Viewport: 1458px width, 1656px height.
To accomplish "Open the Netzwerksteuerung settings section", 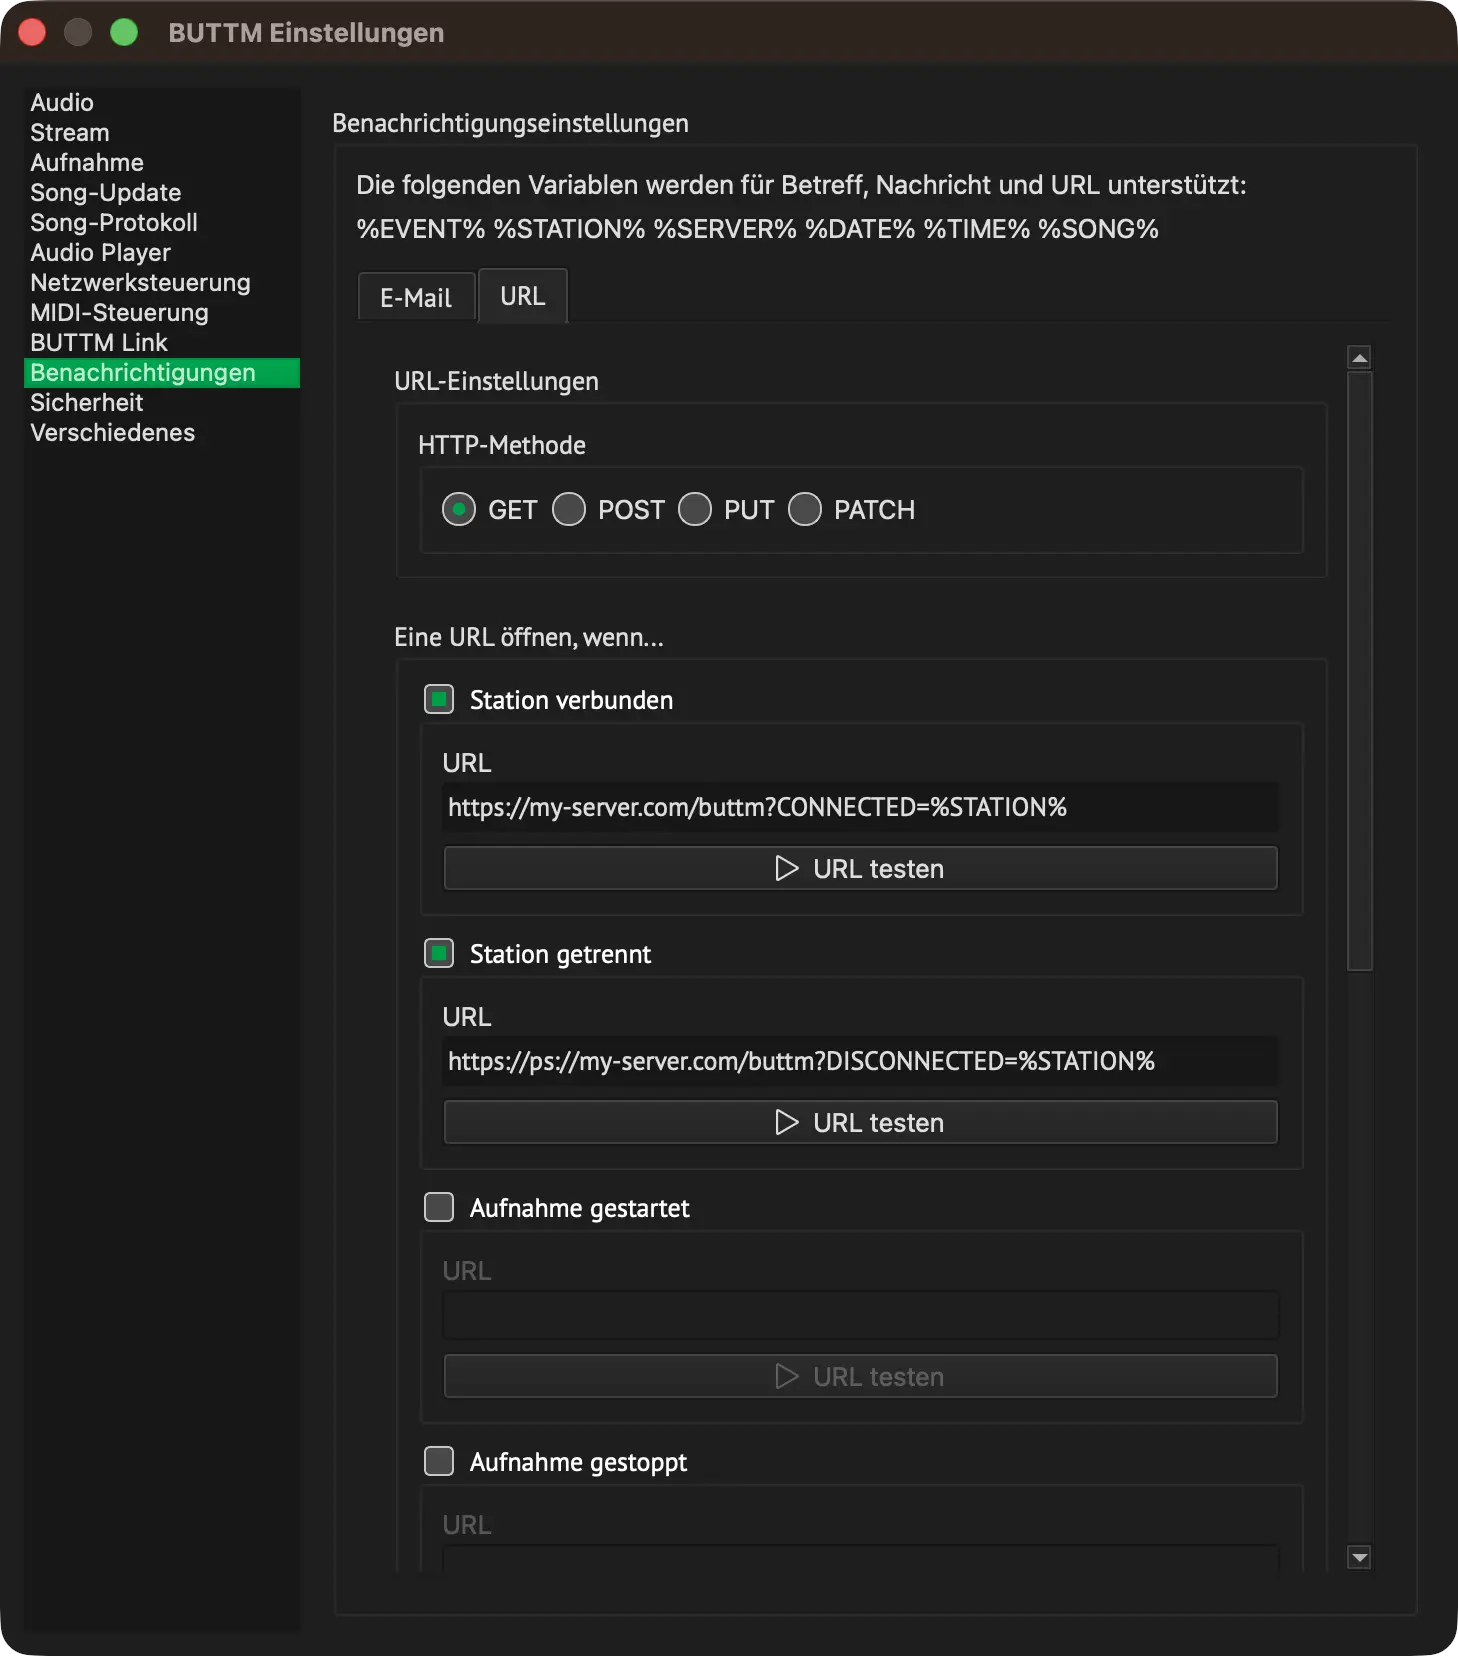I will (162, 283).
